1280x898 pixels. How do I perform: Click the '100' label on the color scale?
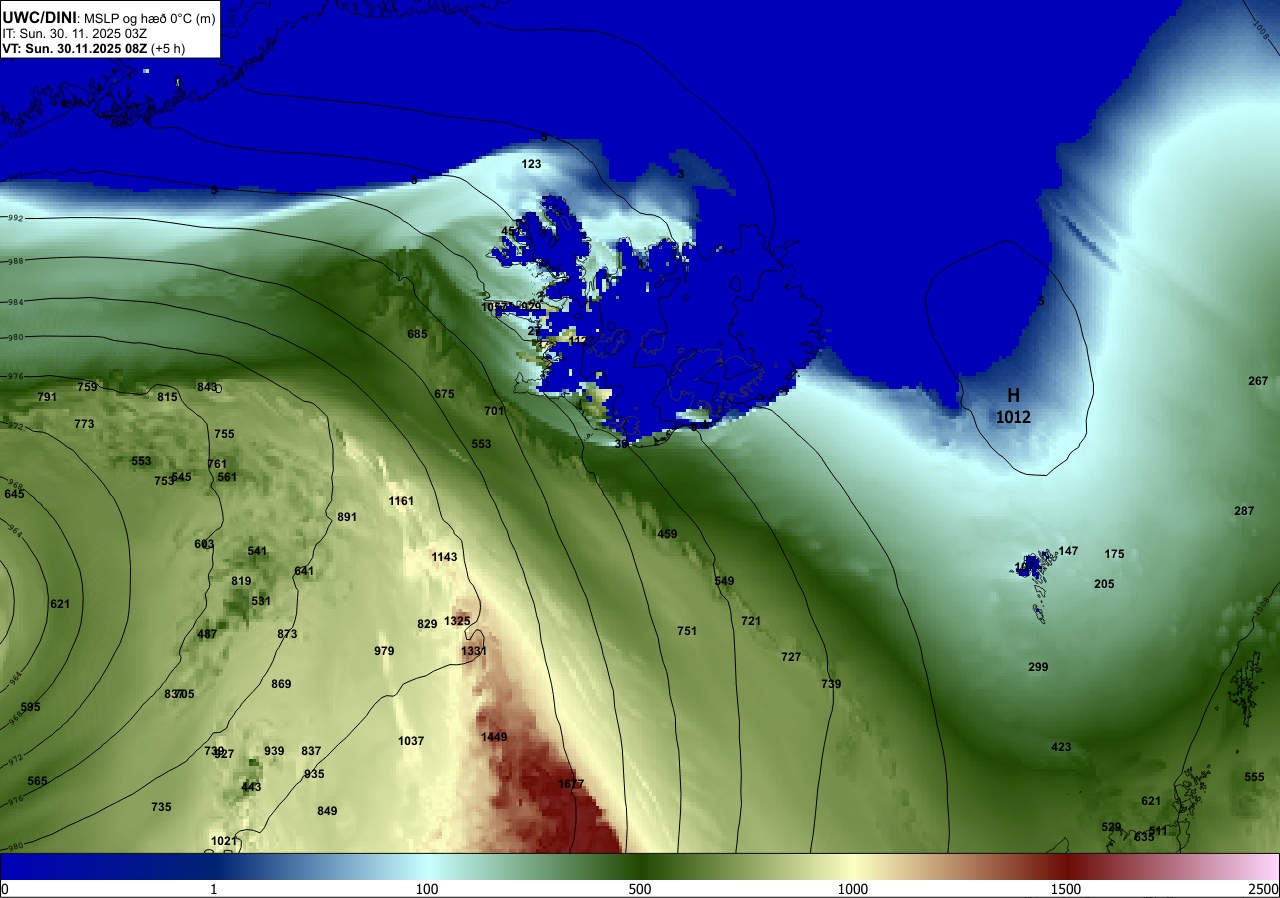point(427,889)
